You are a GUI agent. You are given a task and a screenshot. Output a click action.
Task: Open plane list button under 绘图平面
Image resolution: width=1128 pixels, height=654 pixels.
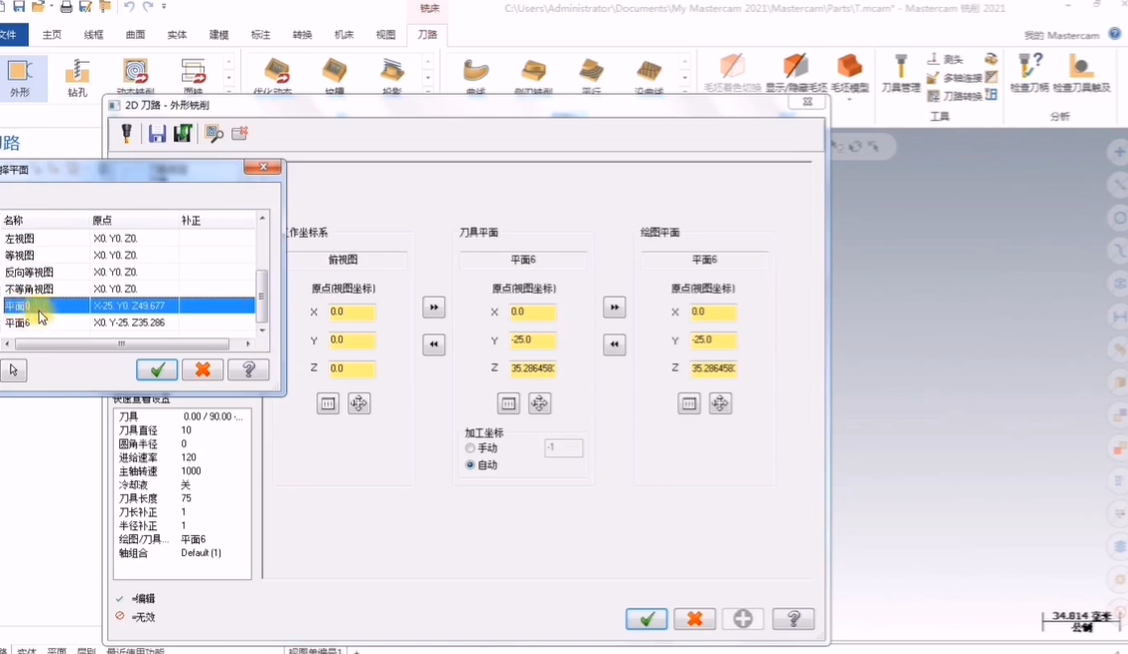(x=689, y=404)
